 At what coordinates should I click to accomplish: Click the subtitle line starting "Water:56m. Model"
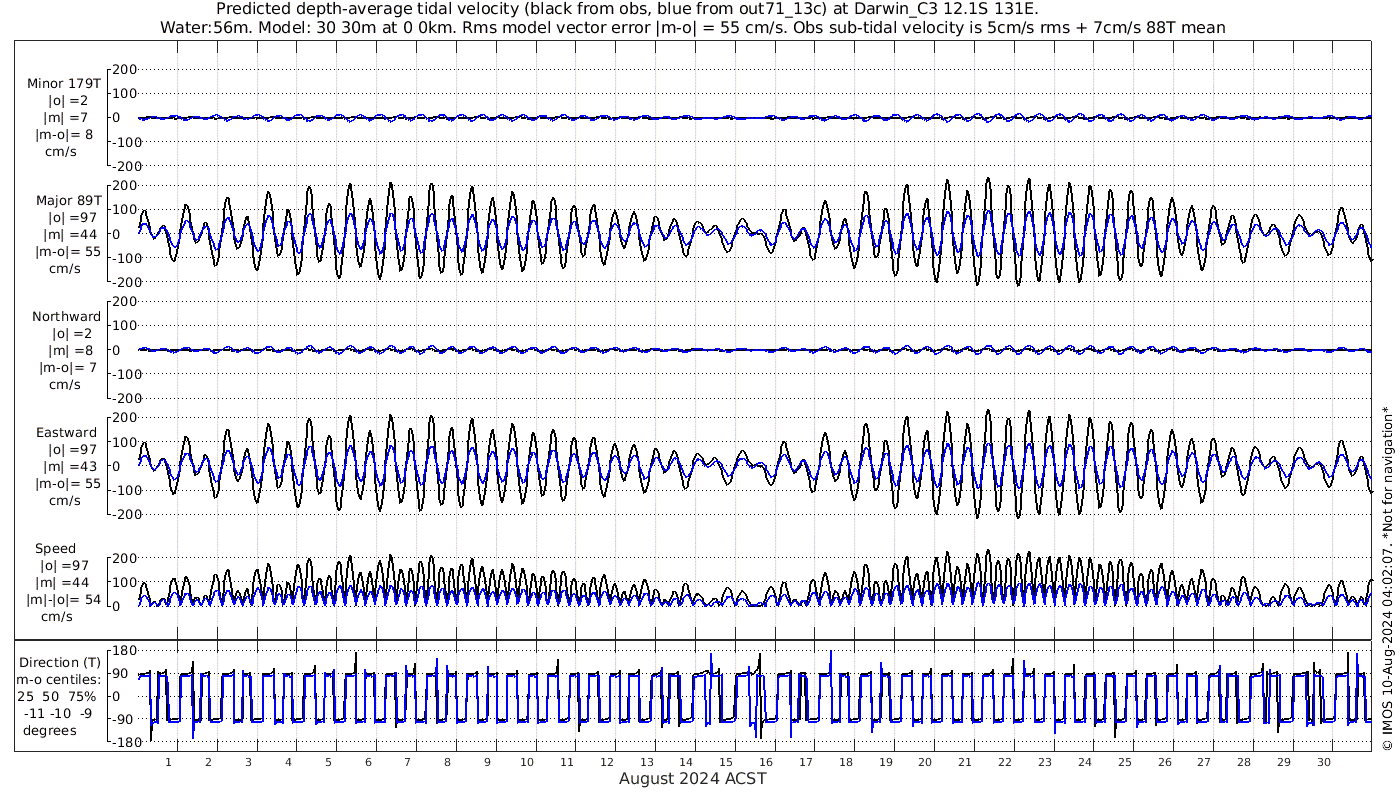coord(693,27)
